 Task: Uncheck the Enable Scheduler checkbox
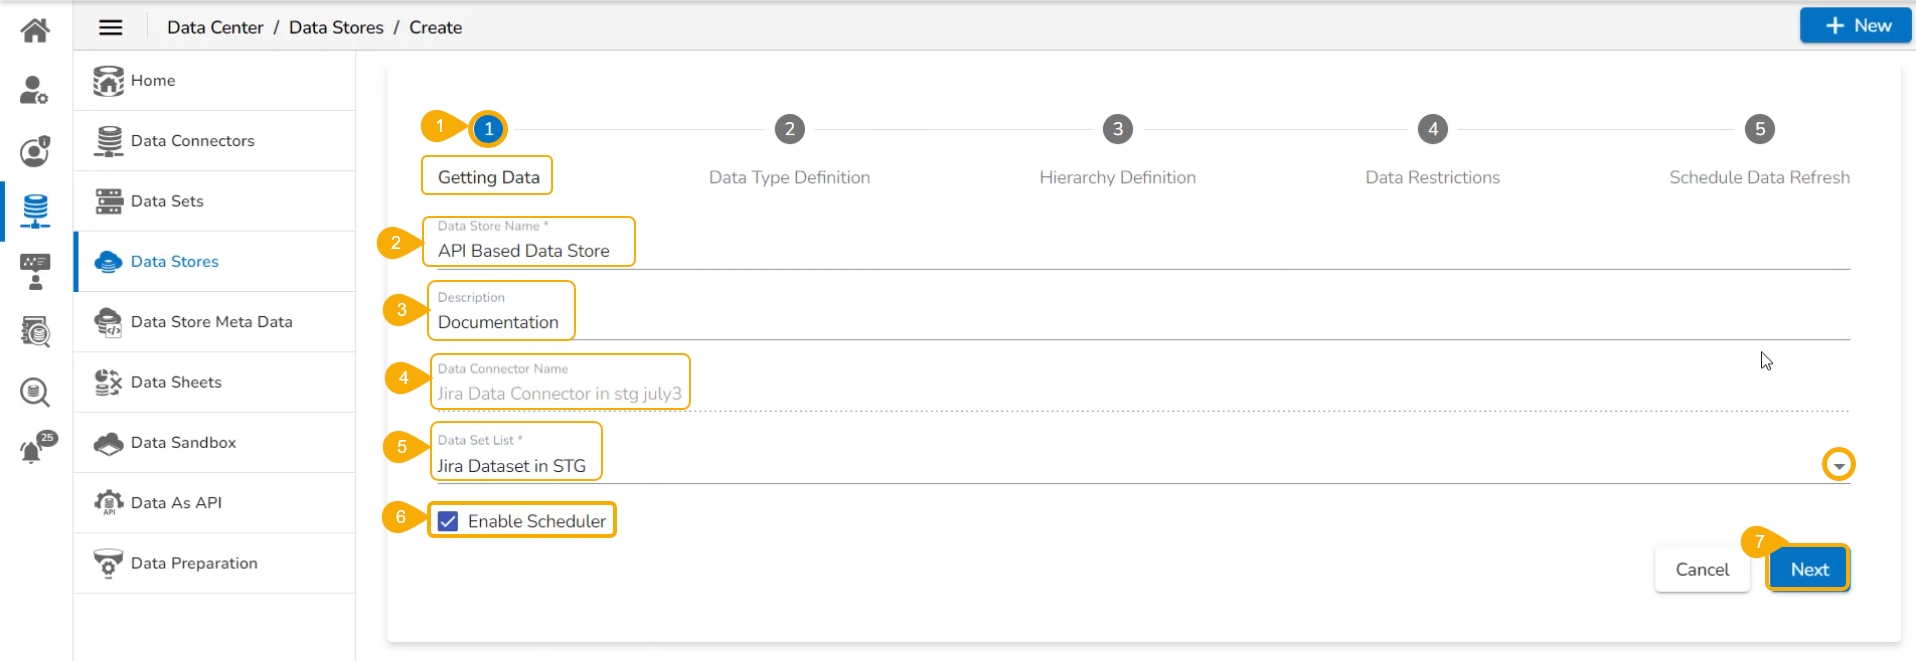(x=448, y=521)
